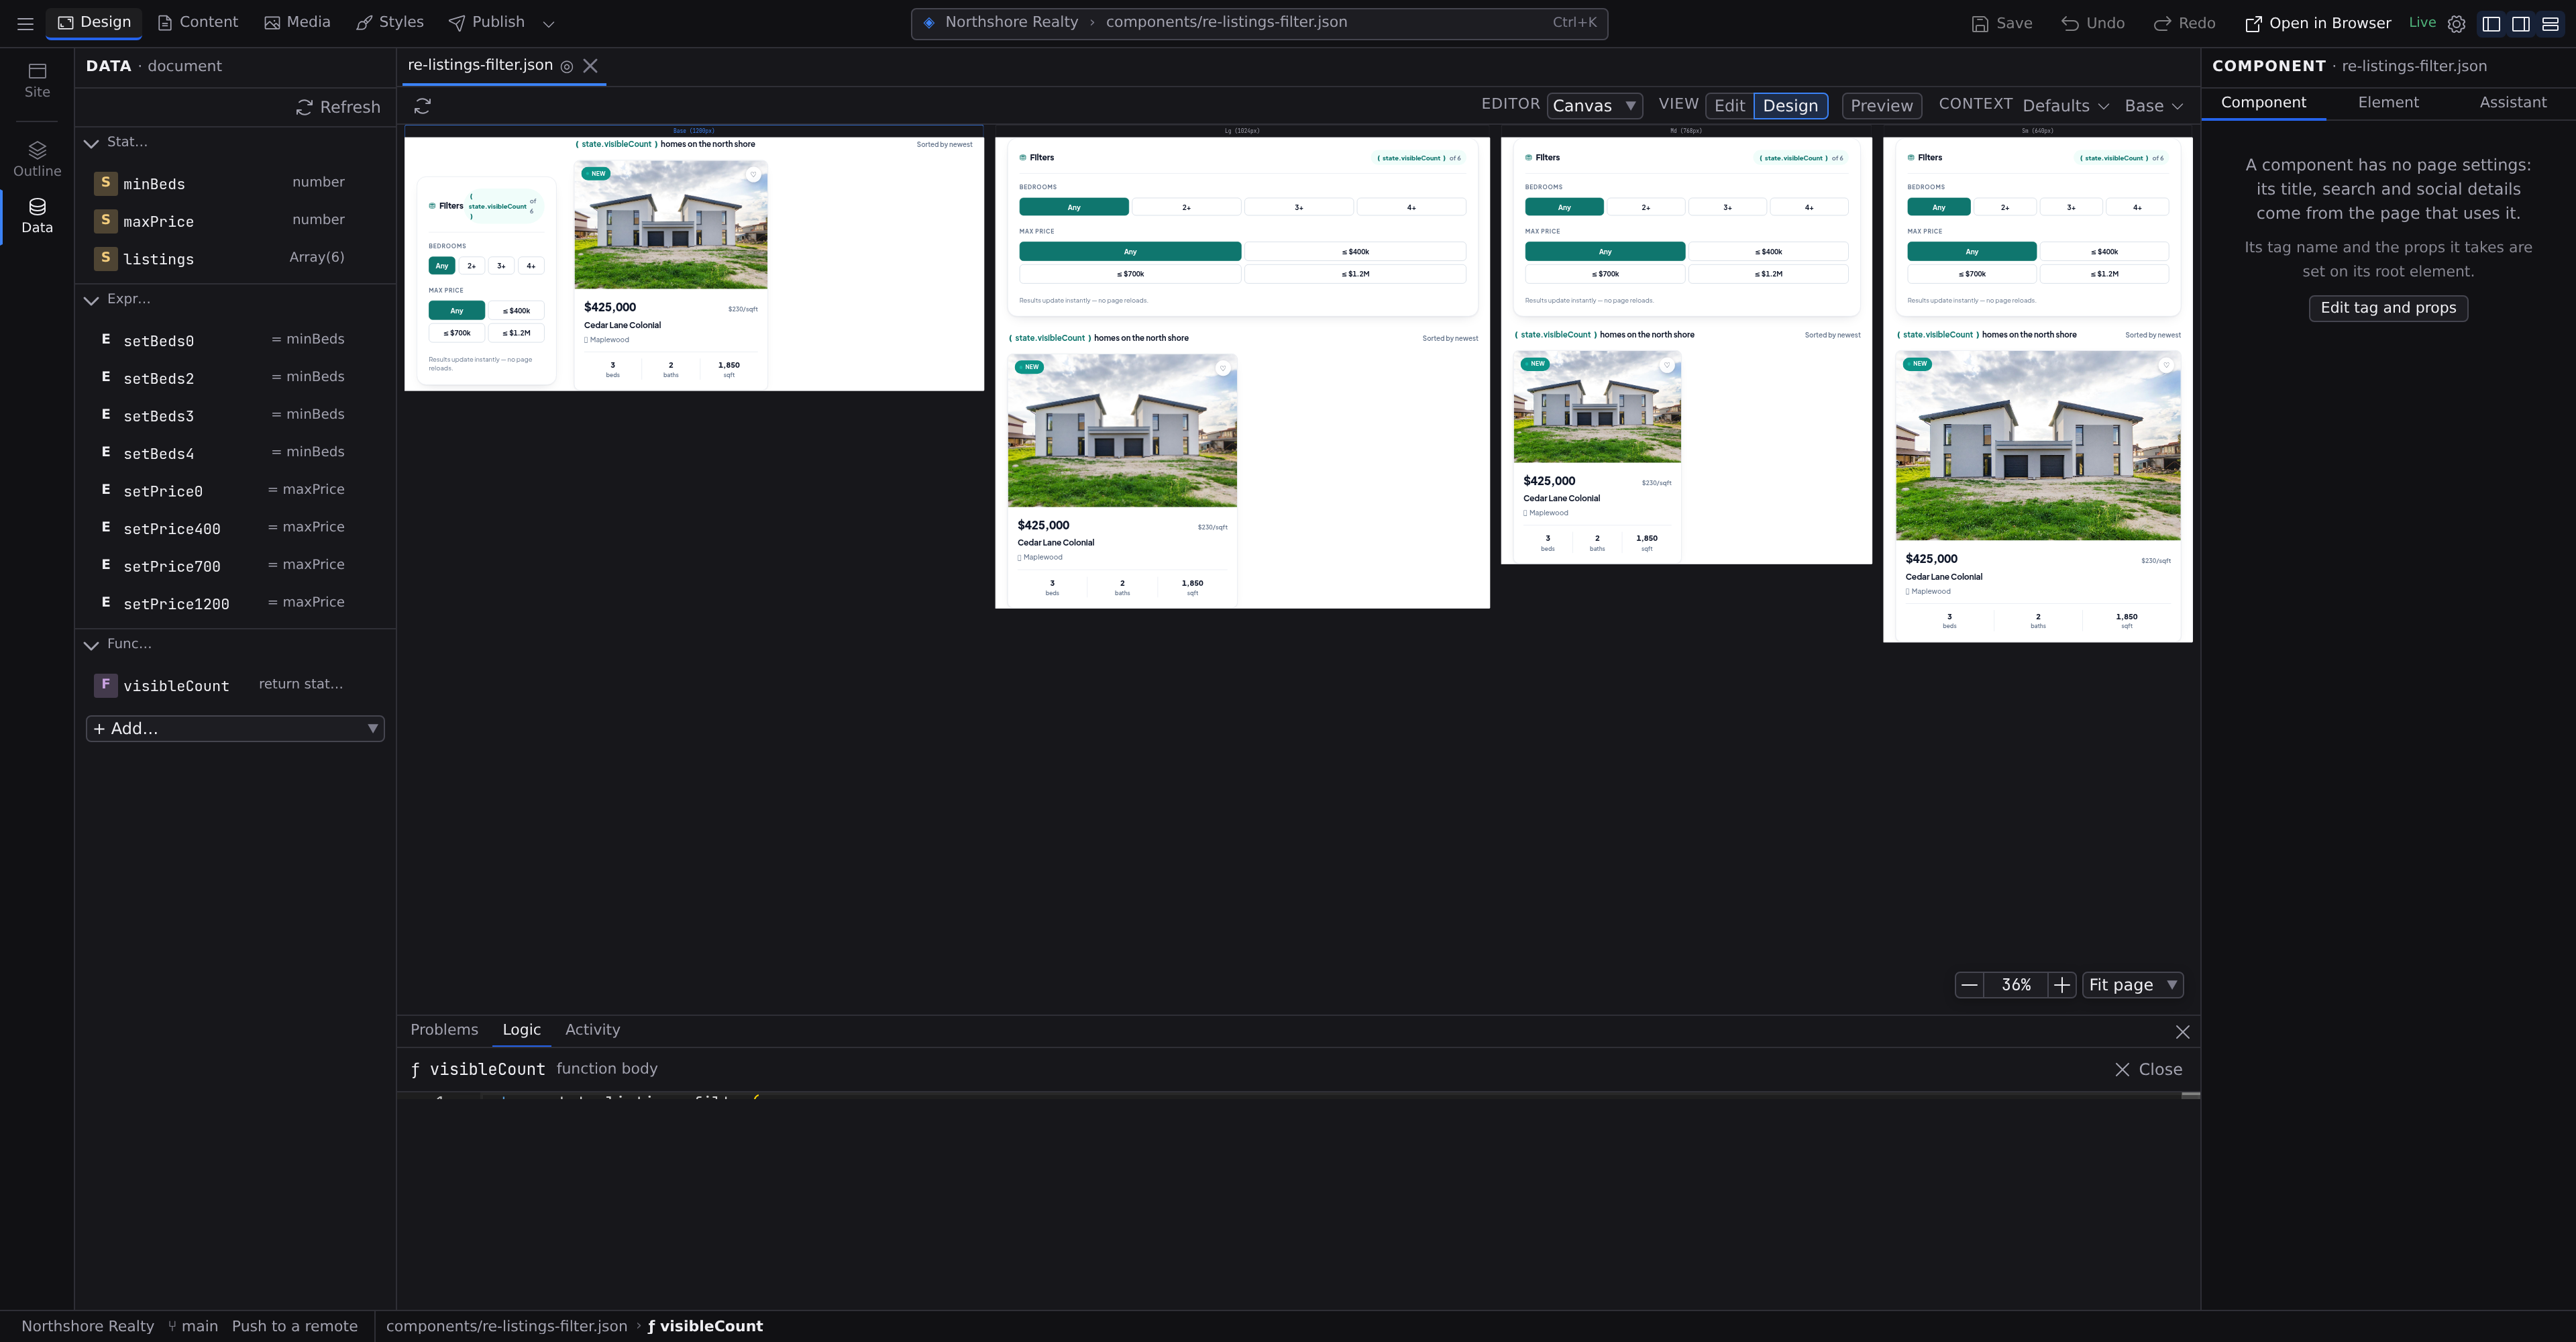2576x1342 pixels.
Task: Expand the Publish options chevron
Action: coord(548,23)
